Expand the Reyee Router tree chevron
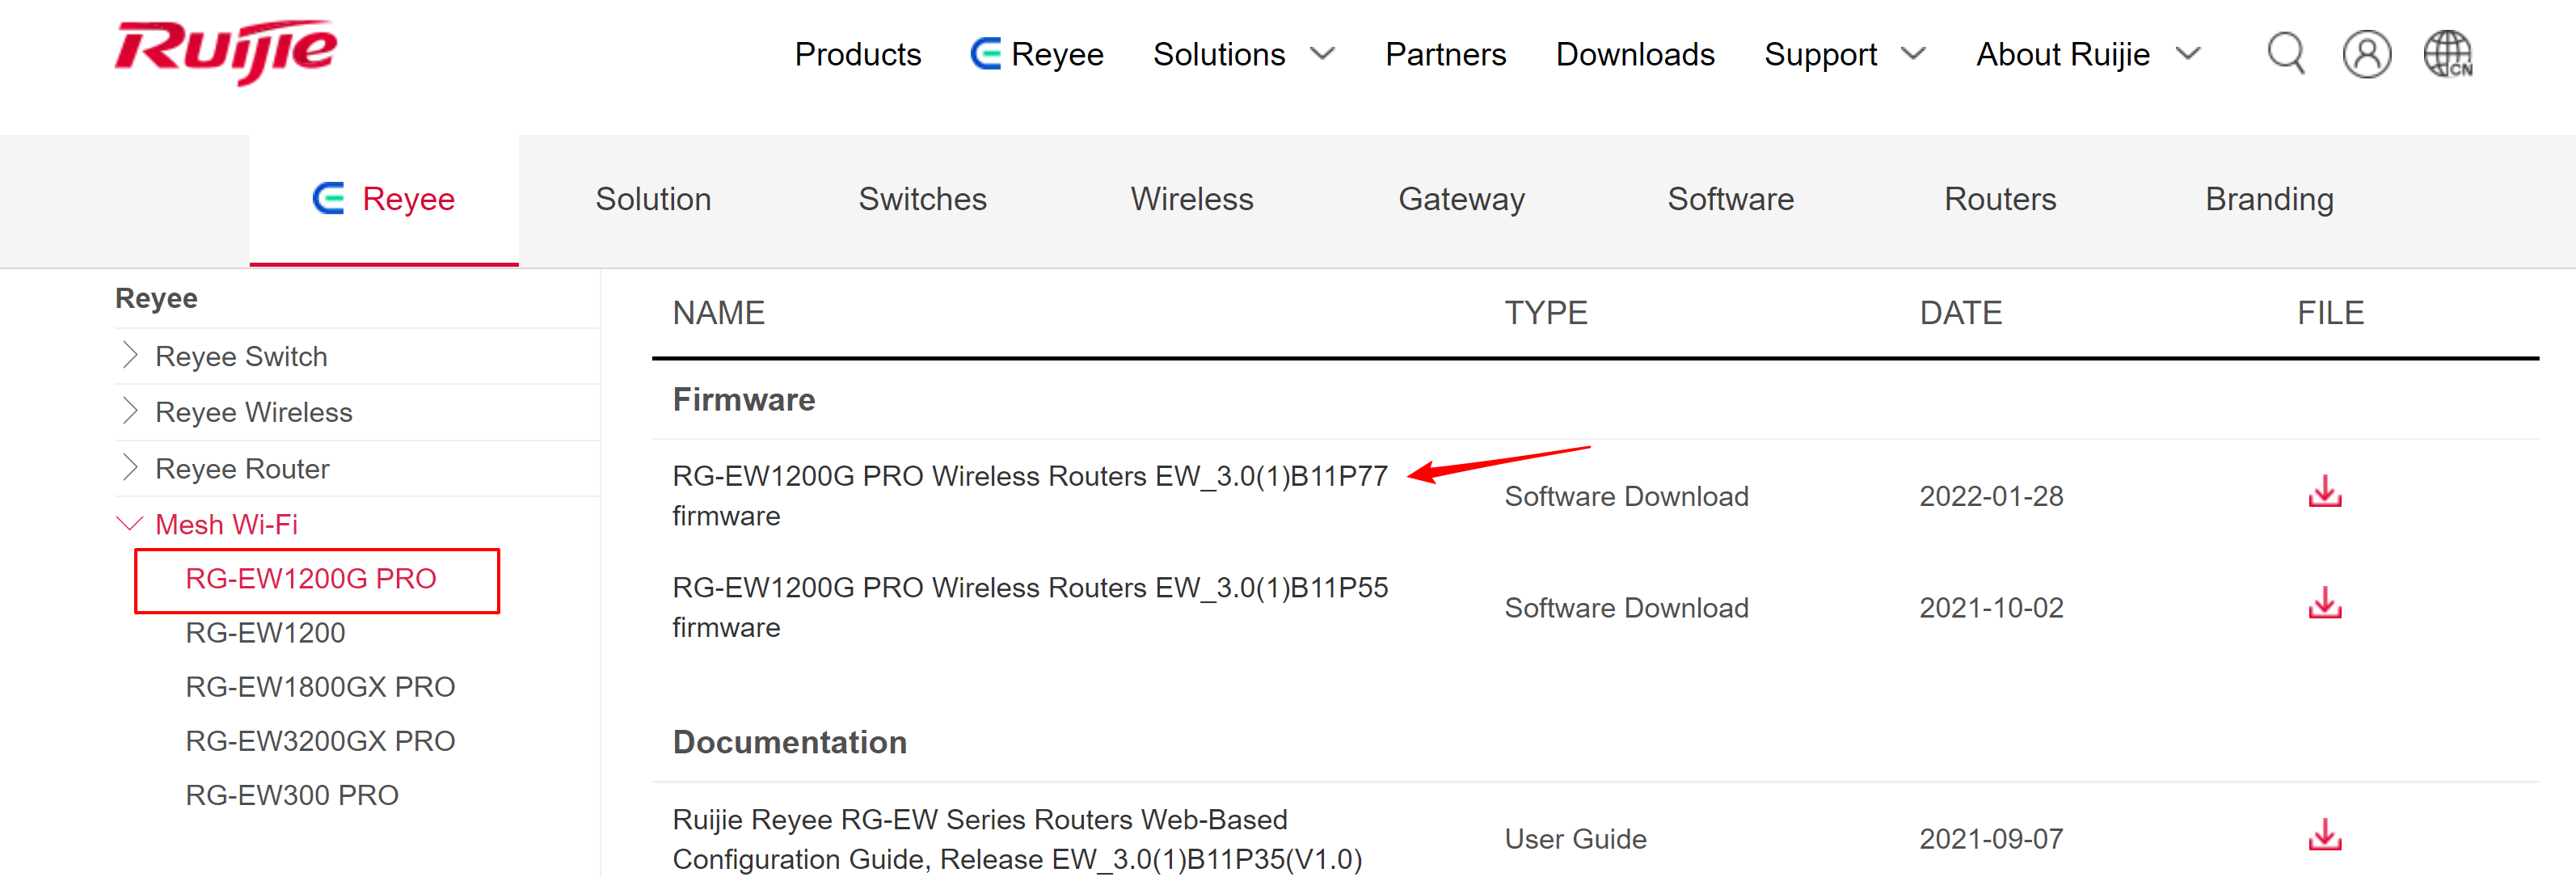 point(129,467)
